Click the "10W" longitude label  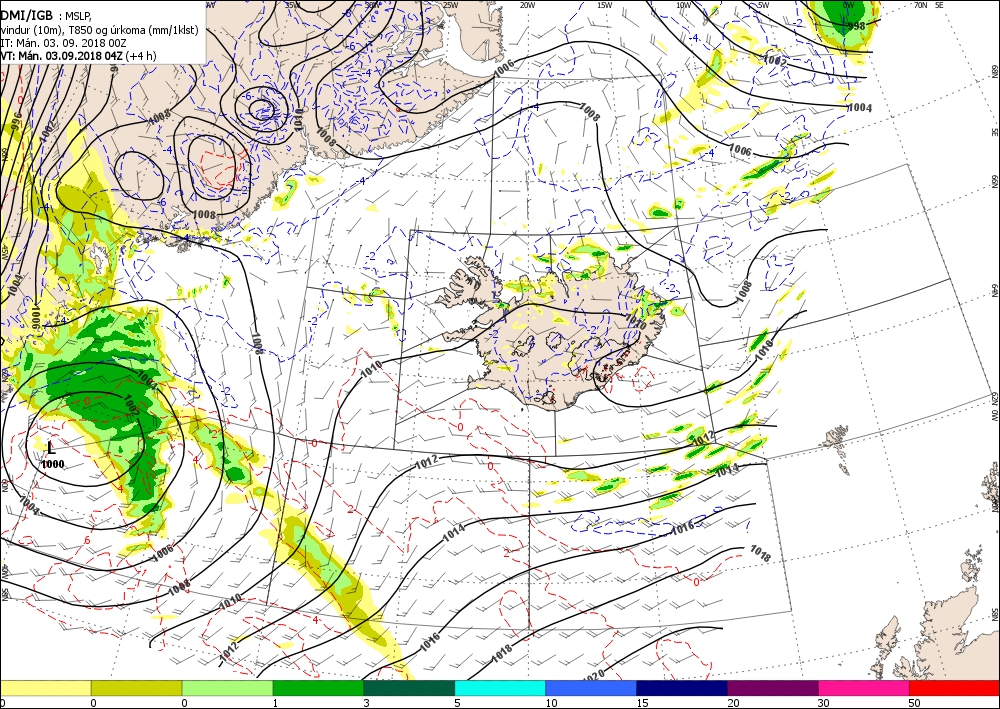click(x=683, y=5)
